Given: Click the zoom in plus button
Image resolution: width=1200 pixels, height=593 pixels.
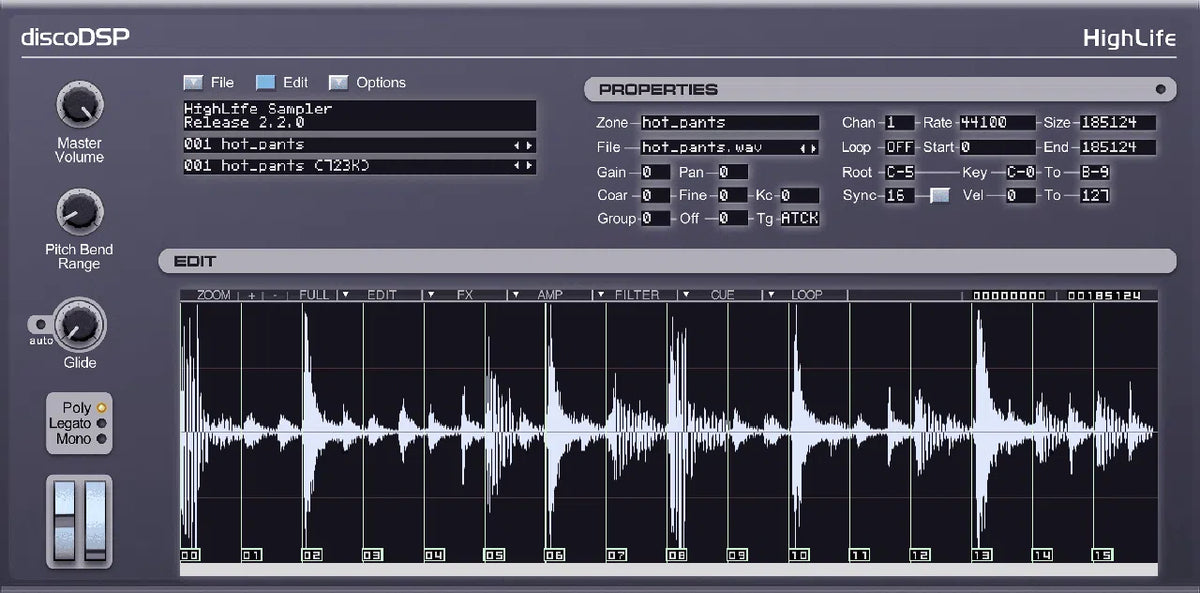Looking at the screenshot, I should tap(252, 295).
